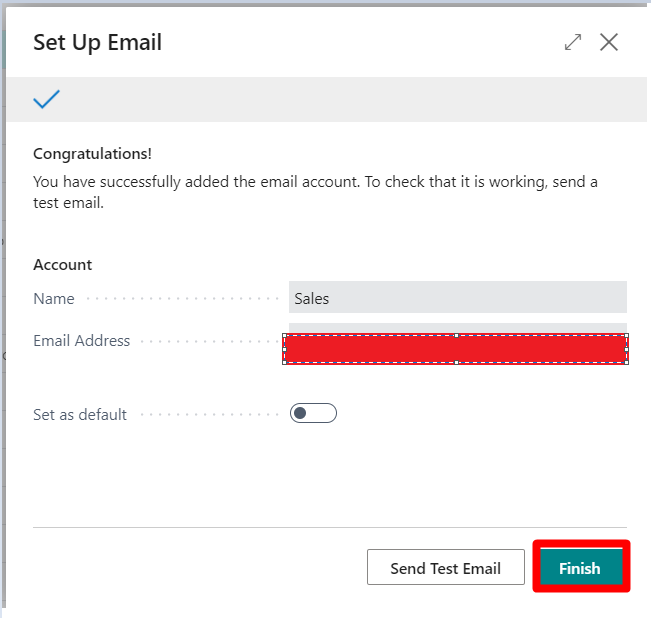Click the Congratulations! heading
The image size is (651, 618).
[x=92, y=154]
